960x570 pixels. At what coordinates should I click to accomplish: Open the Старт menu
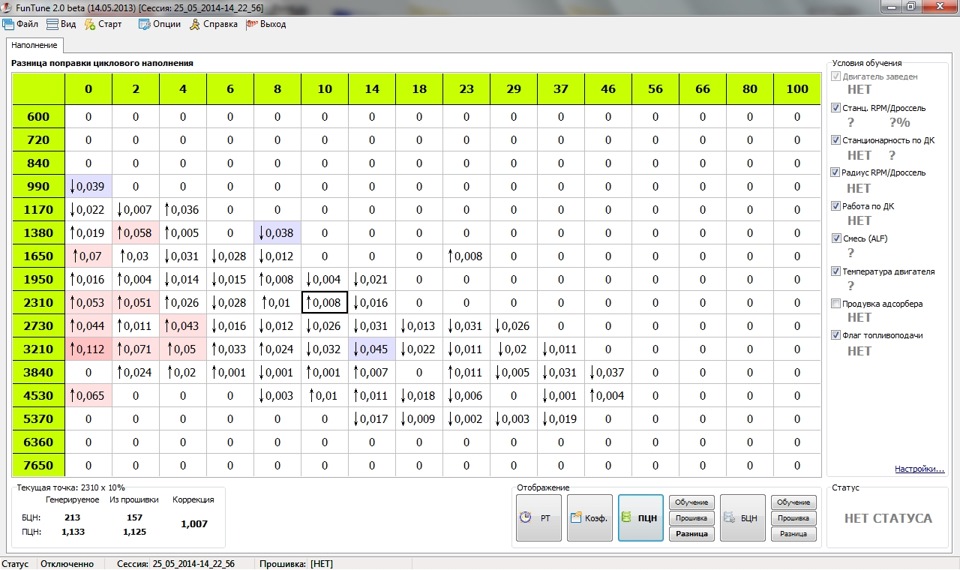pos(103,24)
